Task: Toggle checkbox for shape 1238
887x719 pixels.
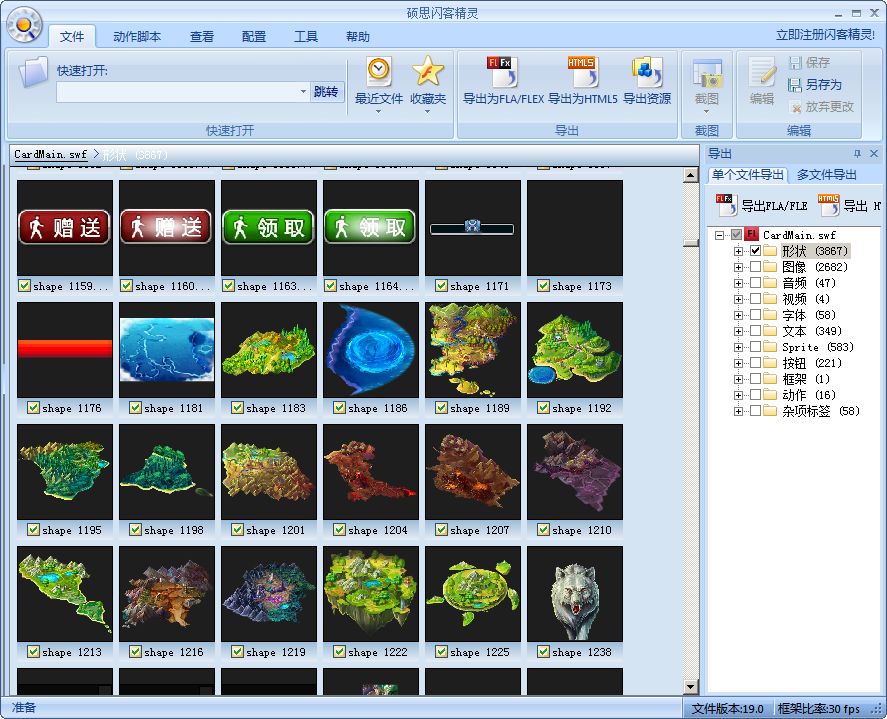Action: 543,652
